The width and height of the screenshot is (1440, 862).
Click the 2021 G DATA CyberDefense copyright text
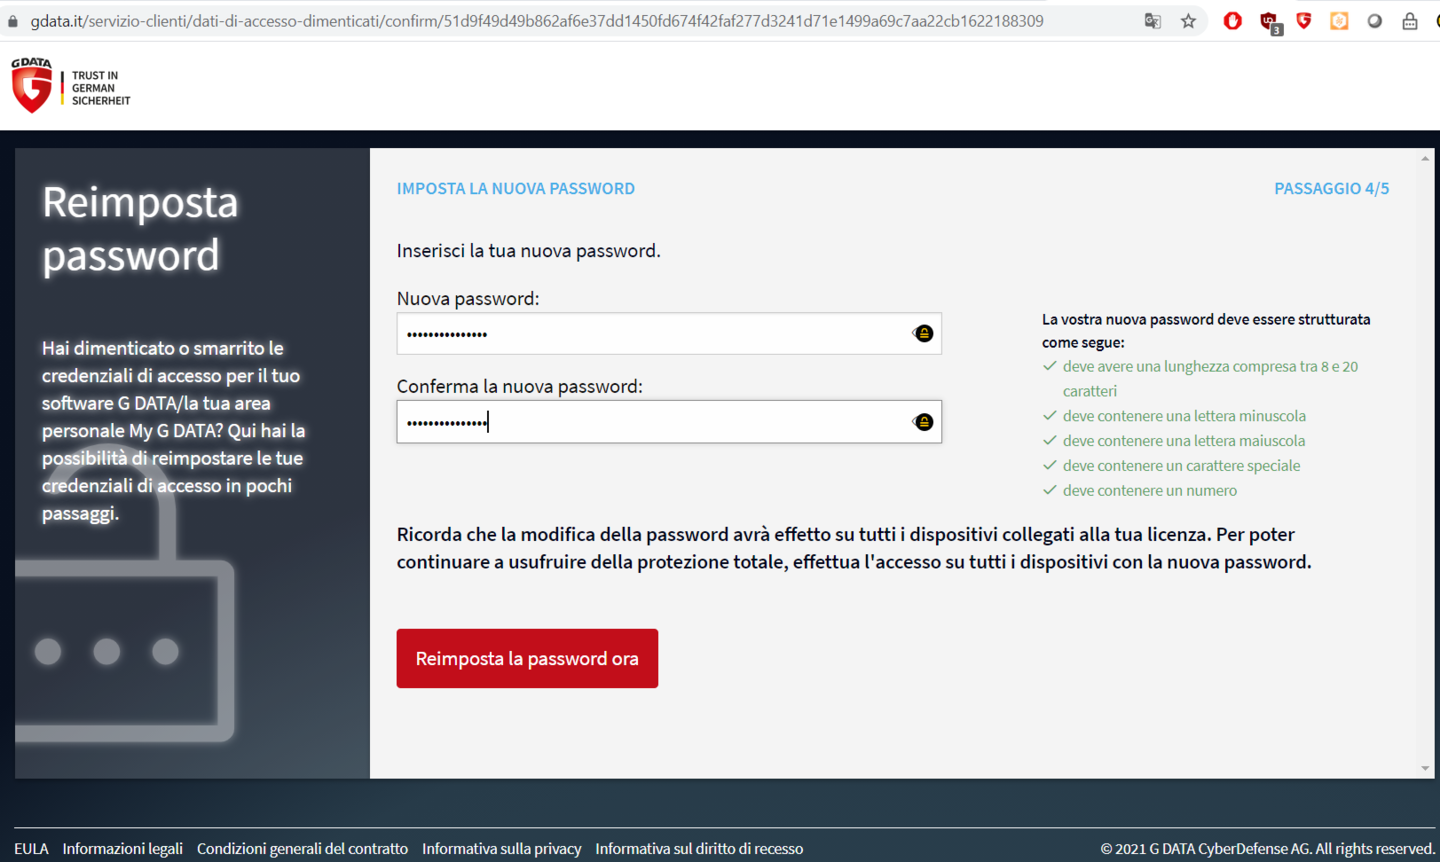pos(1267,848)
